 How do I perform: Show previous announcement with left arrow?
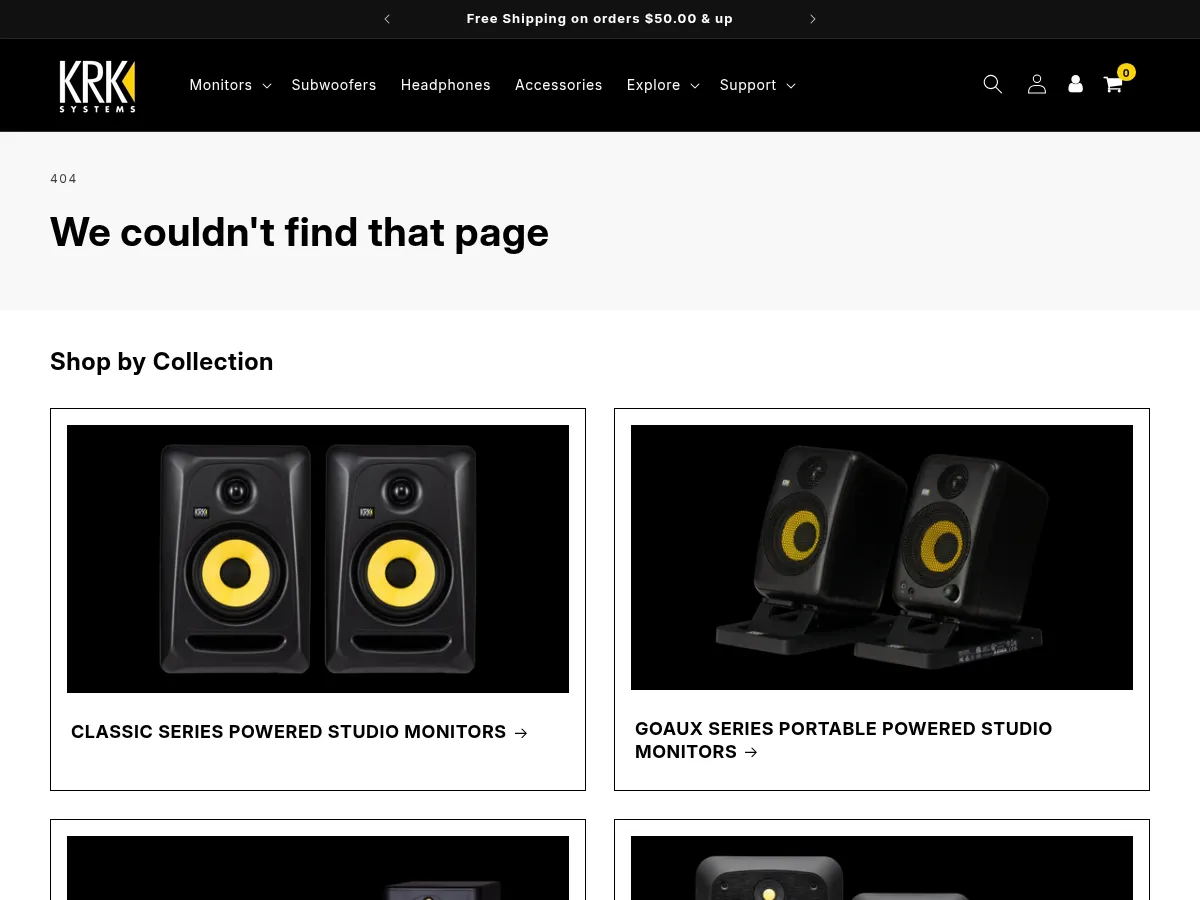tap(387, 19)
